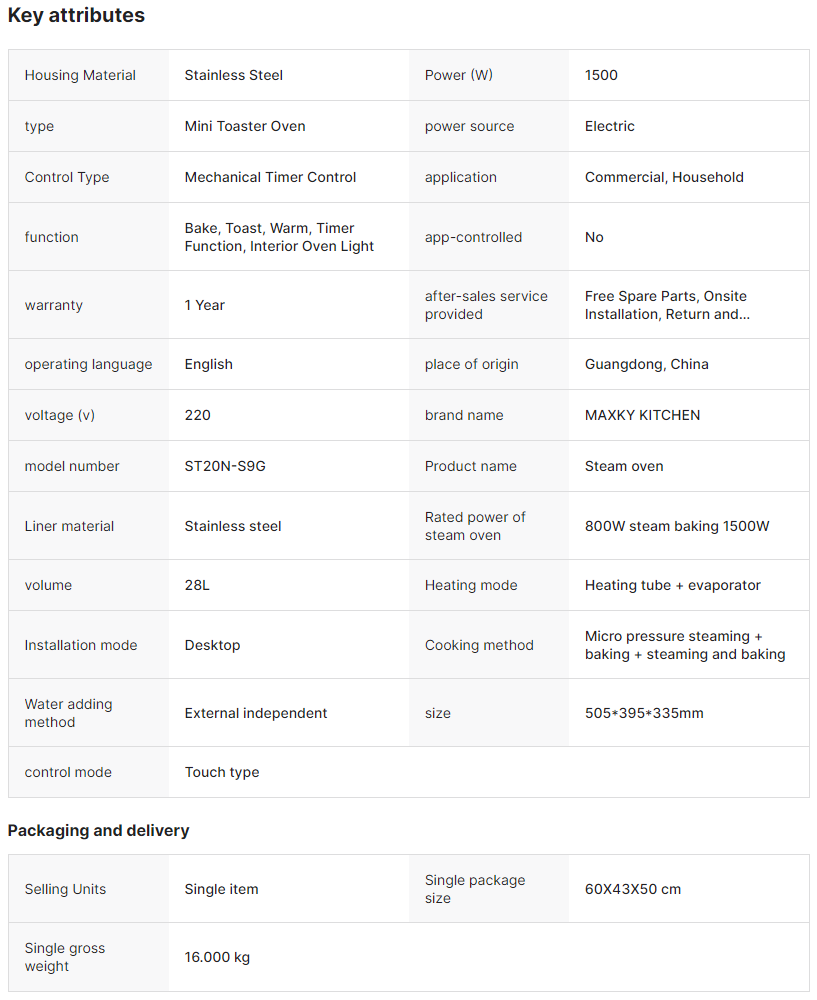This screenshot has width=817, height=1000.
Task: Click the voltage value 220
Action: 198,415
